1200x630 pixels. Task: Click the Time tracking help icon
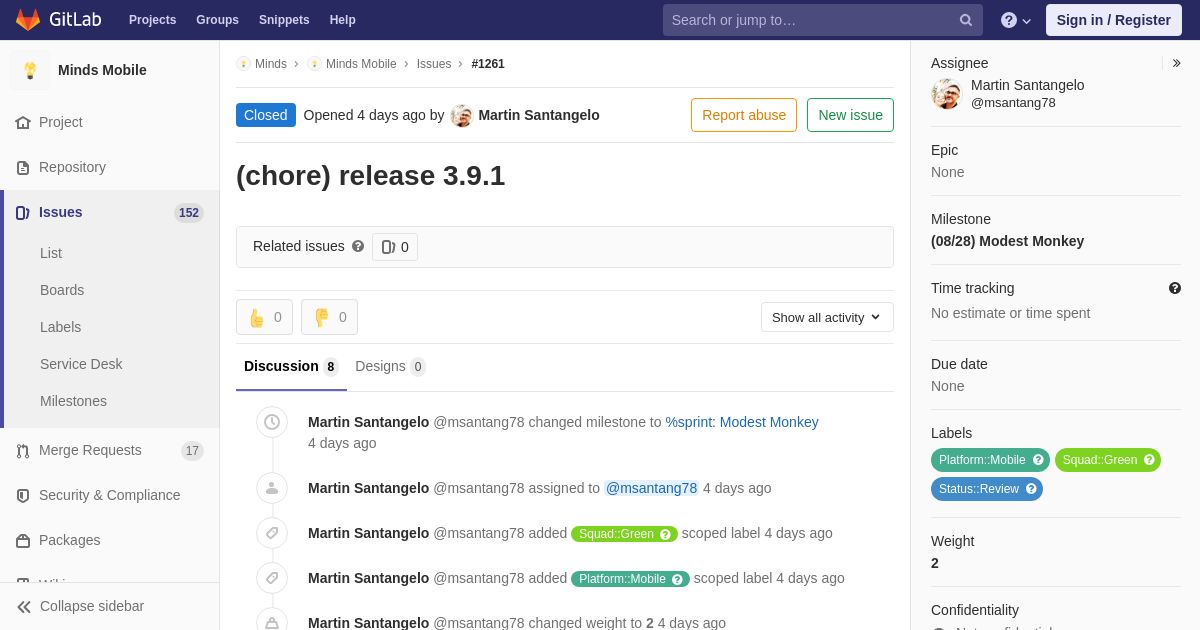coord(1175,288)
